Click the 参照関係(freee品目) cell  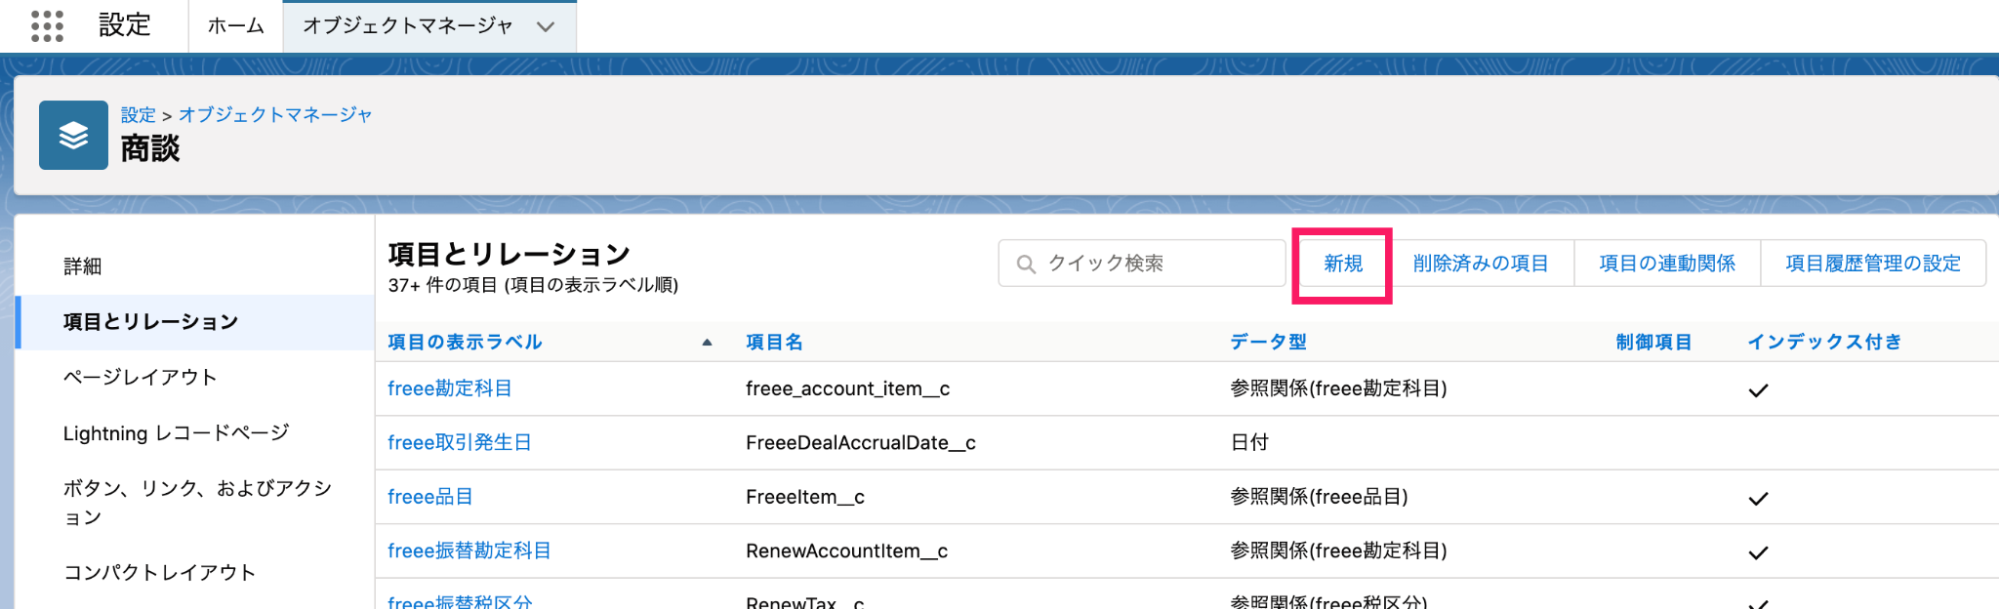(x=1319, y=496)
